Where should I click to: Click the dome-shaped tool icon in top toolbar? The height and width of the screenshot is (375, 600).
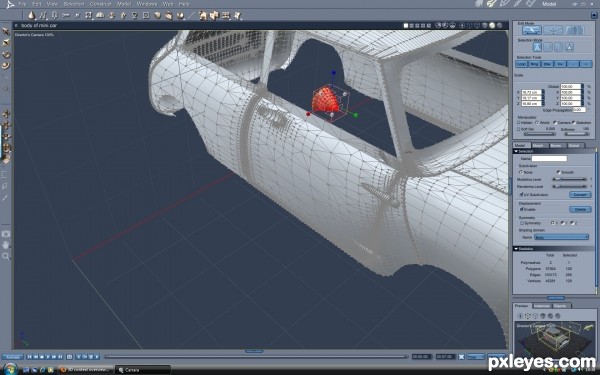coord(100,15)
